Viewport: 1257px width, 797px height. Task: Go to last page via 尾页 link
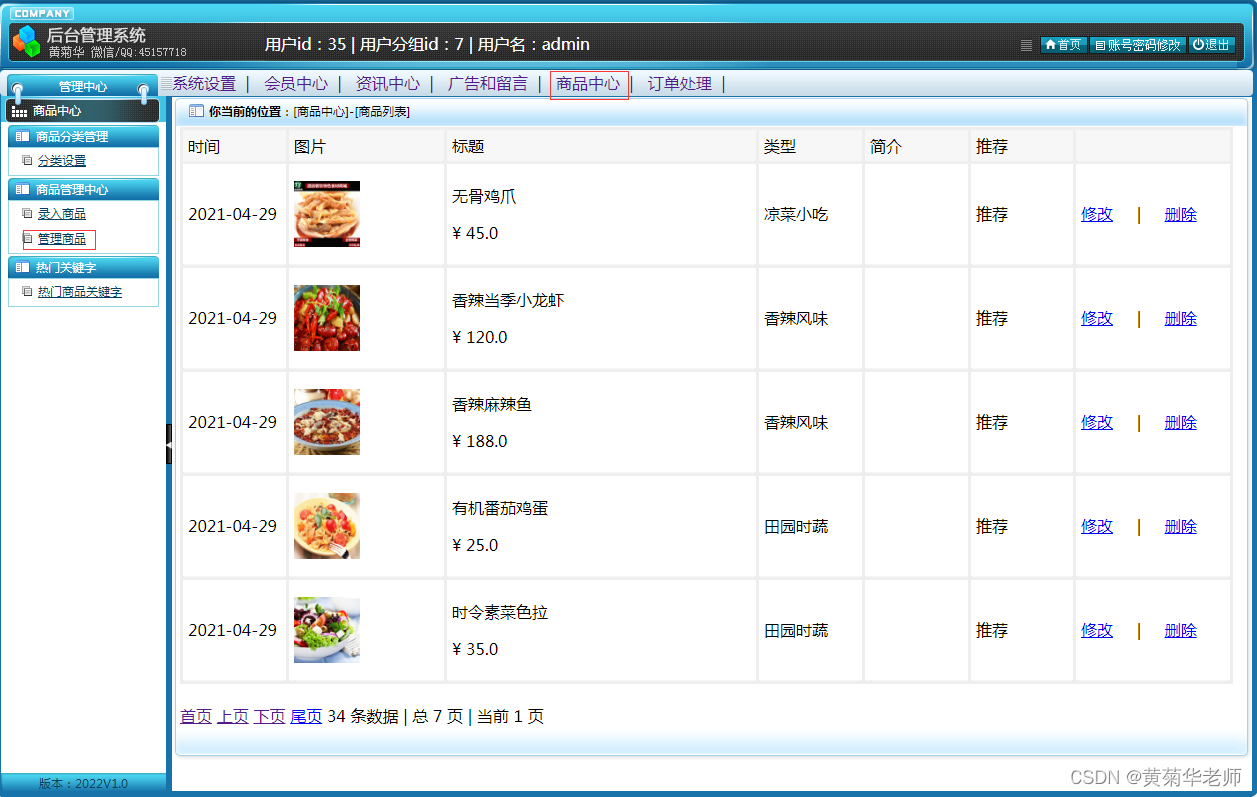(305, 716)
